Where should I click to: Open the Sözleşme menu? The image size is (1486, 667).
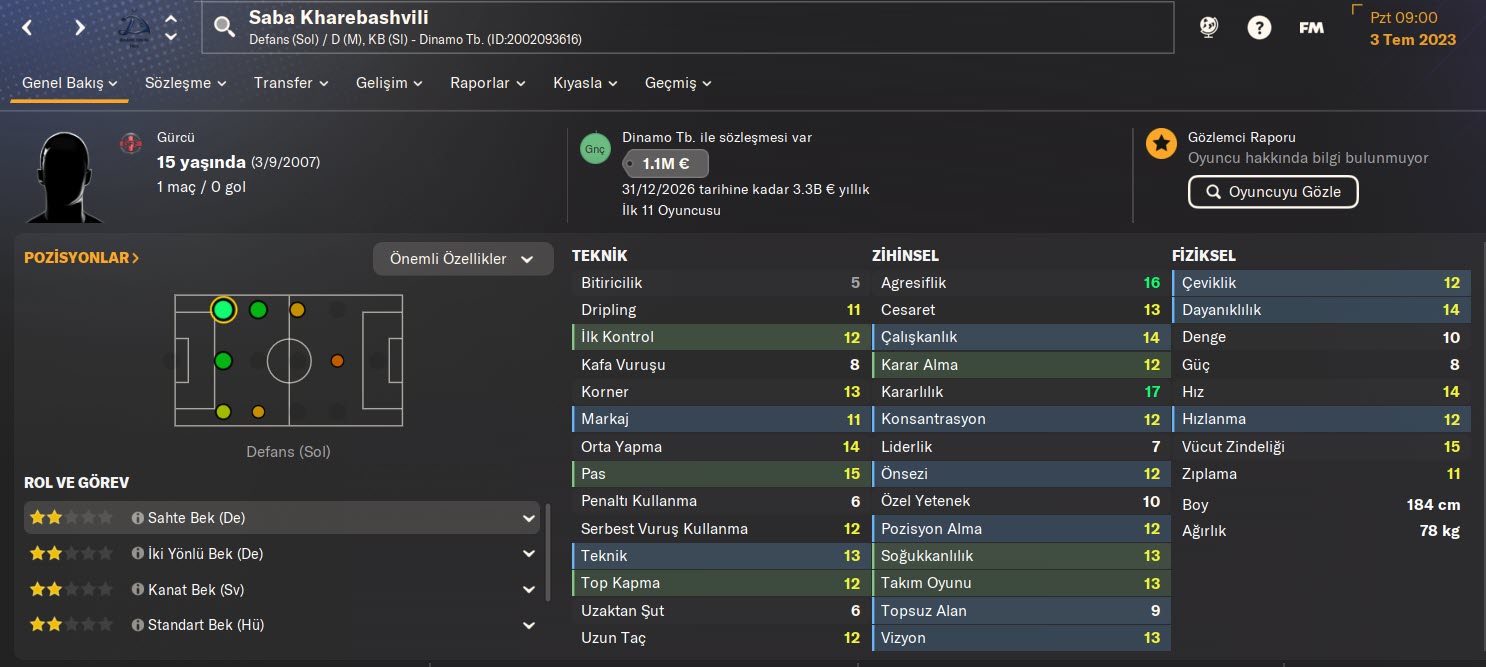click(185, 83)
